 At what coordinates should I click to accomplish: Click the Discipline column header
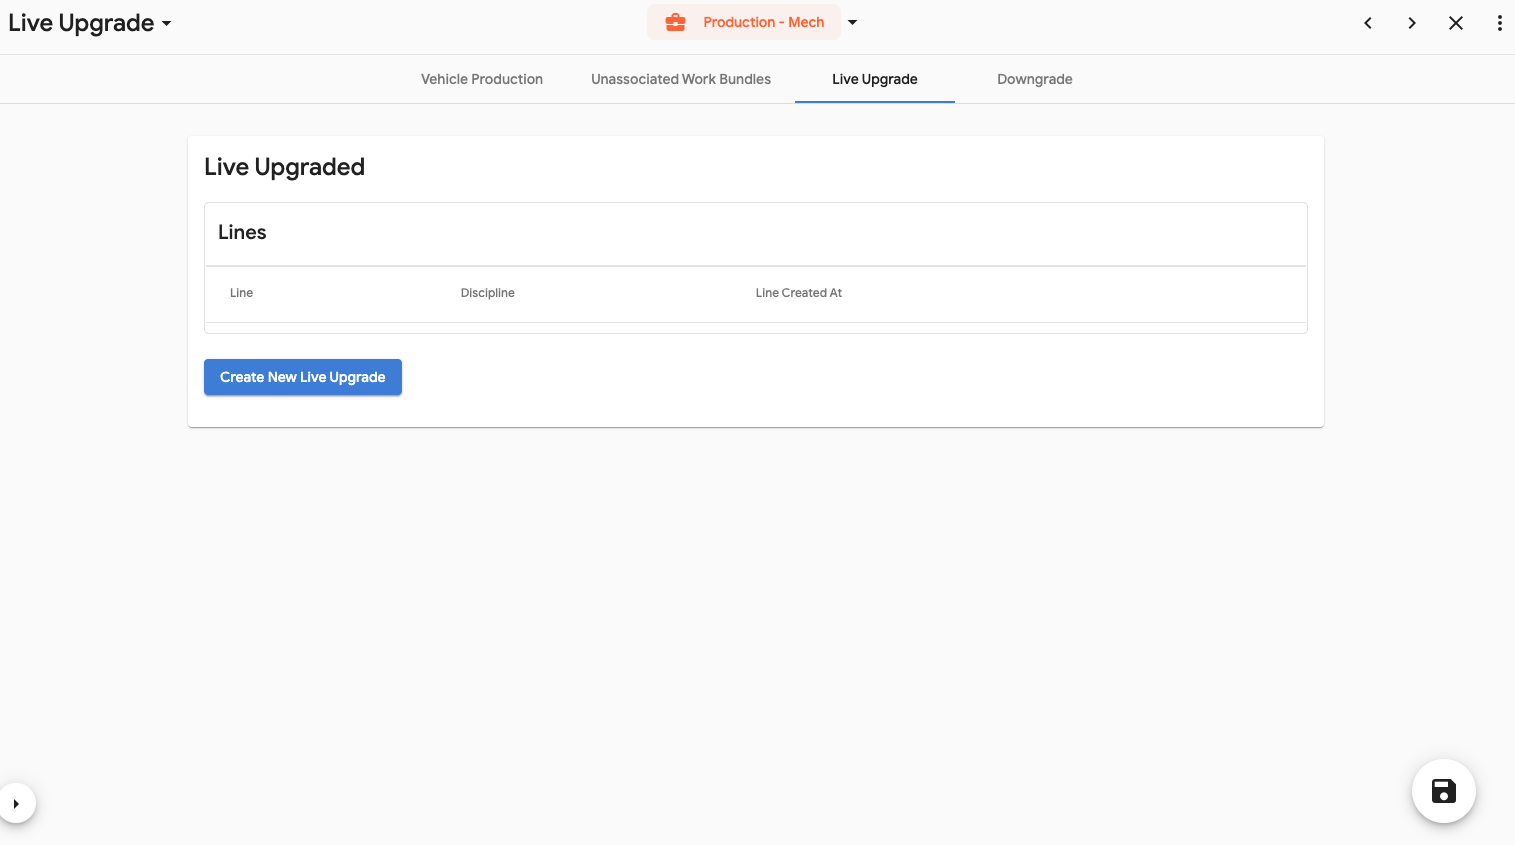click(488, 293)
